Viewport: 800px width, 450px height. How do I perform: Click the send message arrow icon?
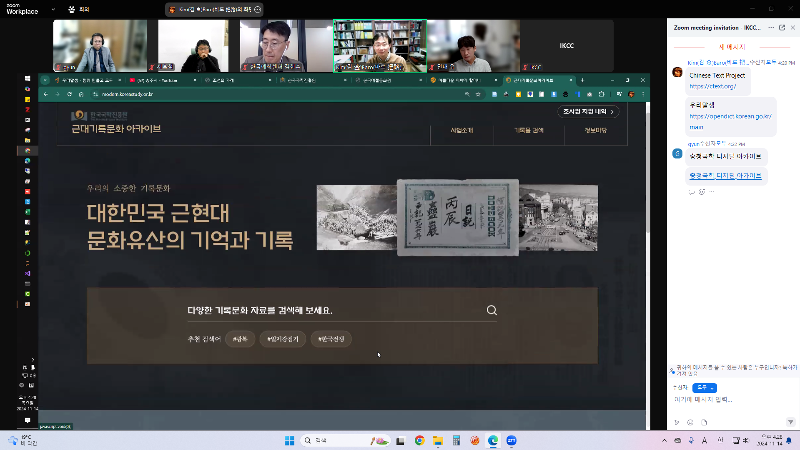[x=789, y=420]
